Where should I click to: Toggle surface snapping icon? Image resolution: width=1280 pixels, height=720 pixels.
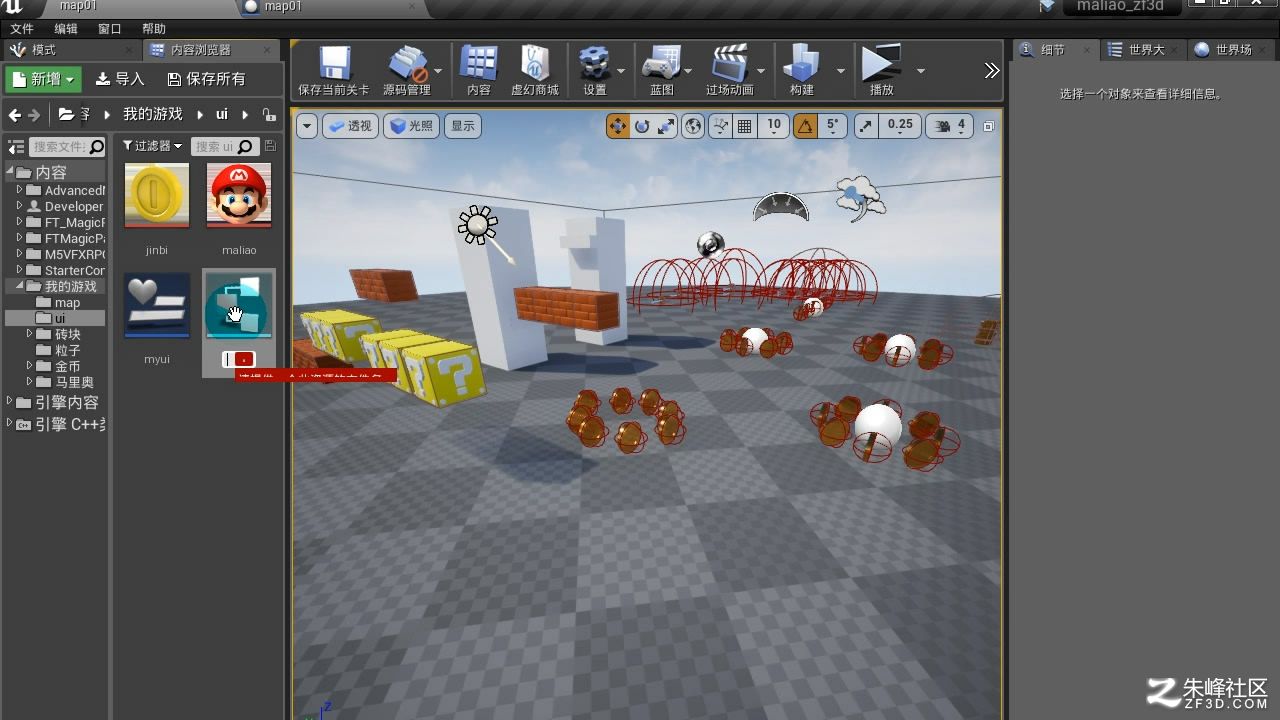tap(720, 126)
